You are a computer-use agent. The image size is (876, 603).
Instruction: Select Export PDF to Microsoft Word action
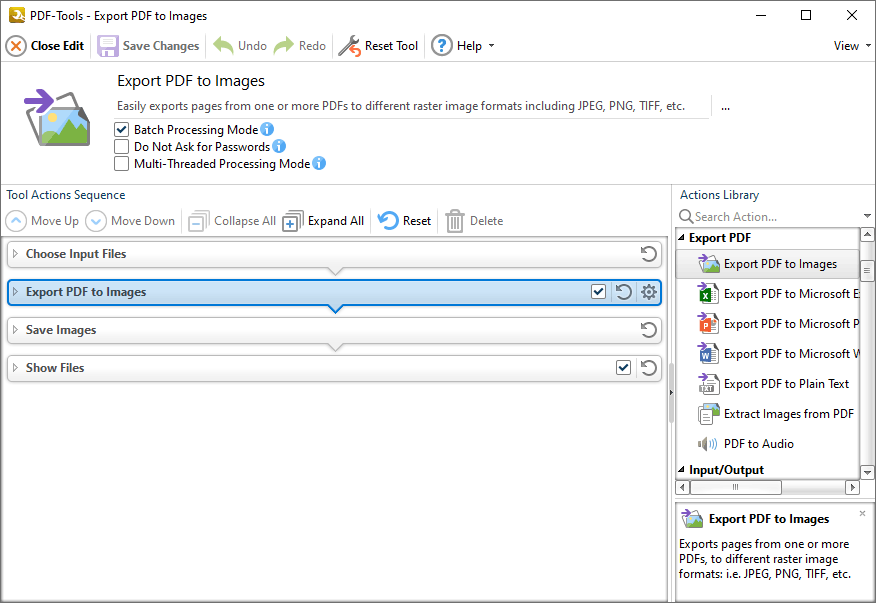[768, 354]
